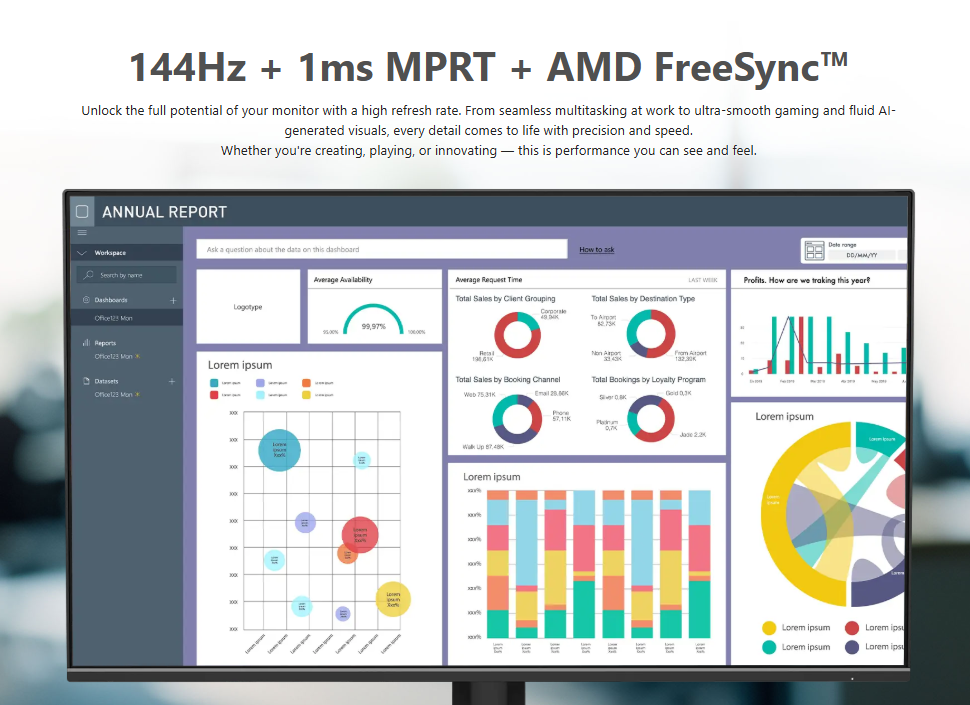Screen dimensions: 970x705
Task: Click the large yellow bubble in the chart
Action: point(393,598)
